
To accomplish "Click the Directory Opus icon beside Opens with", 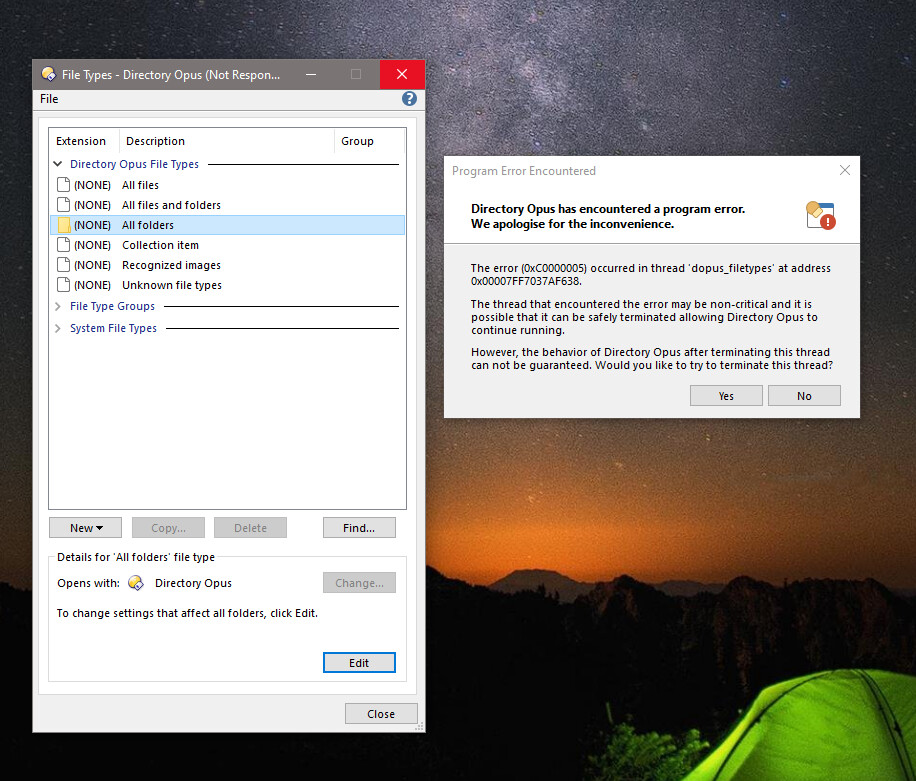I will (x=136, y=583).
